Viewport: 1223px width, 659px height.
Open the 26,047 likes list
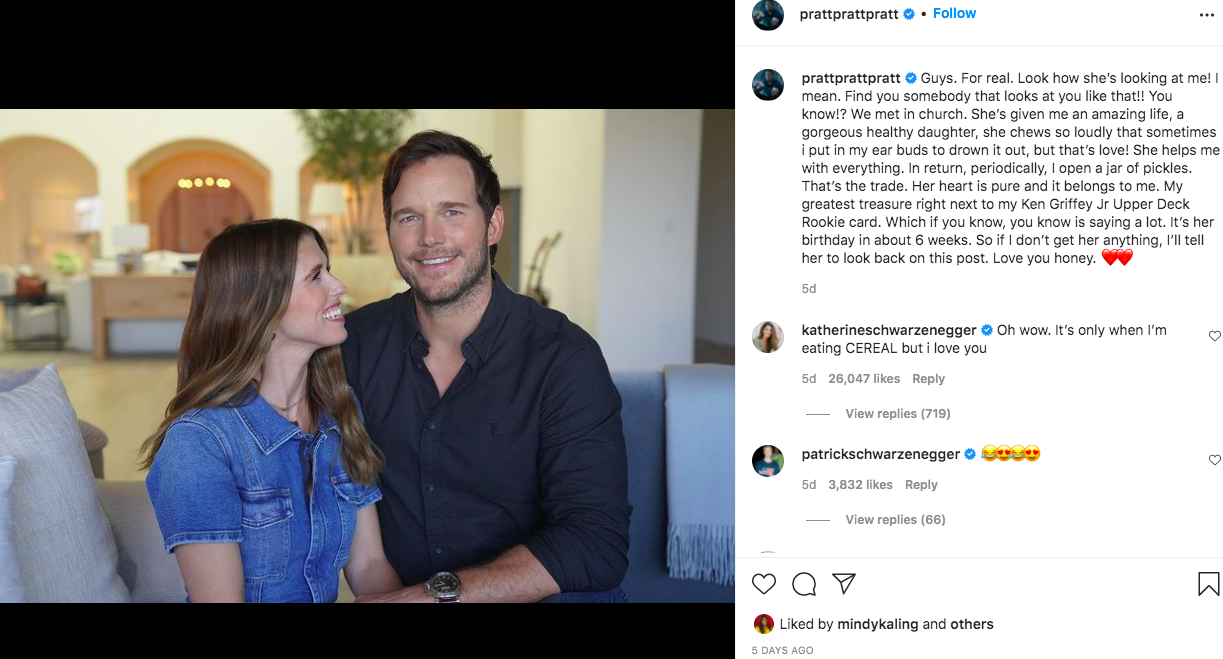(x=864, y=379)
